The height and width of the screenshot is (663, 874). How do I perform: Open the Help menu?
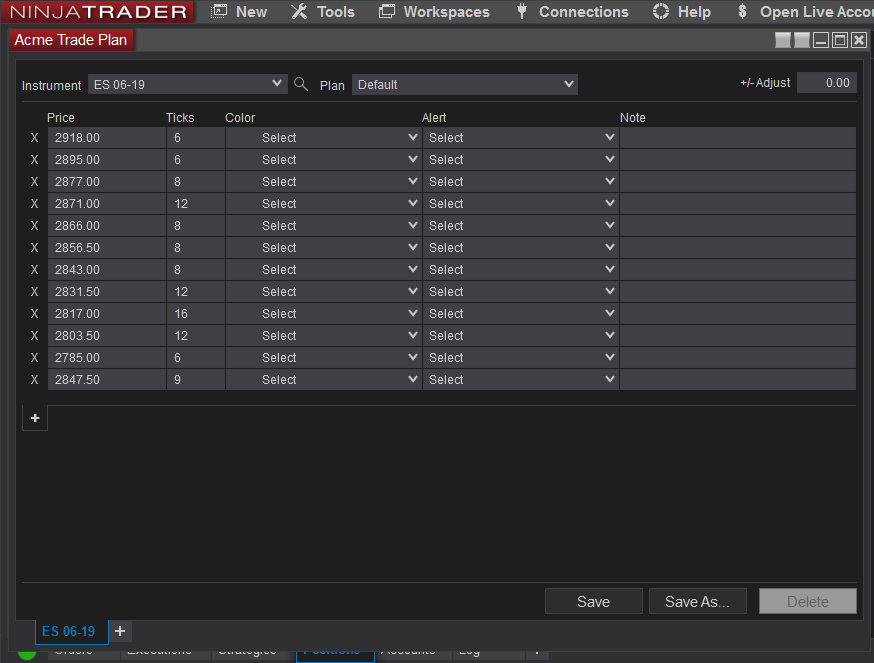tap(682, 12)
